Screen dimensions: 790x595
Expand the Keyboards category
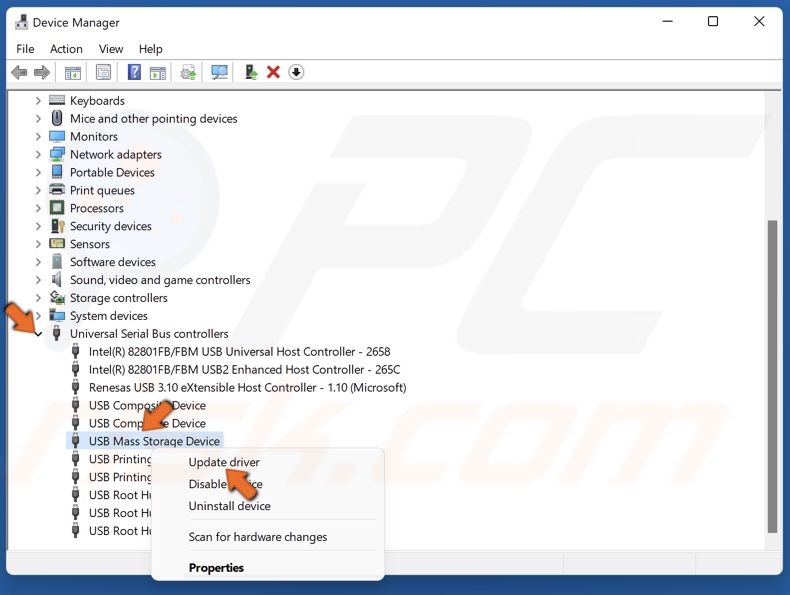[x=38, y=101]
